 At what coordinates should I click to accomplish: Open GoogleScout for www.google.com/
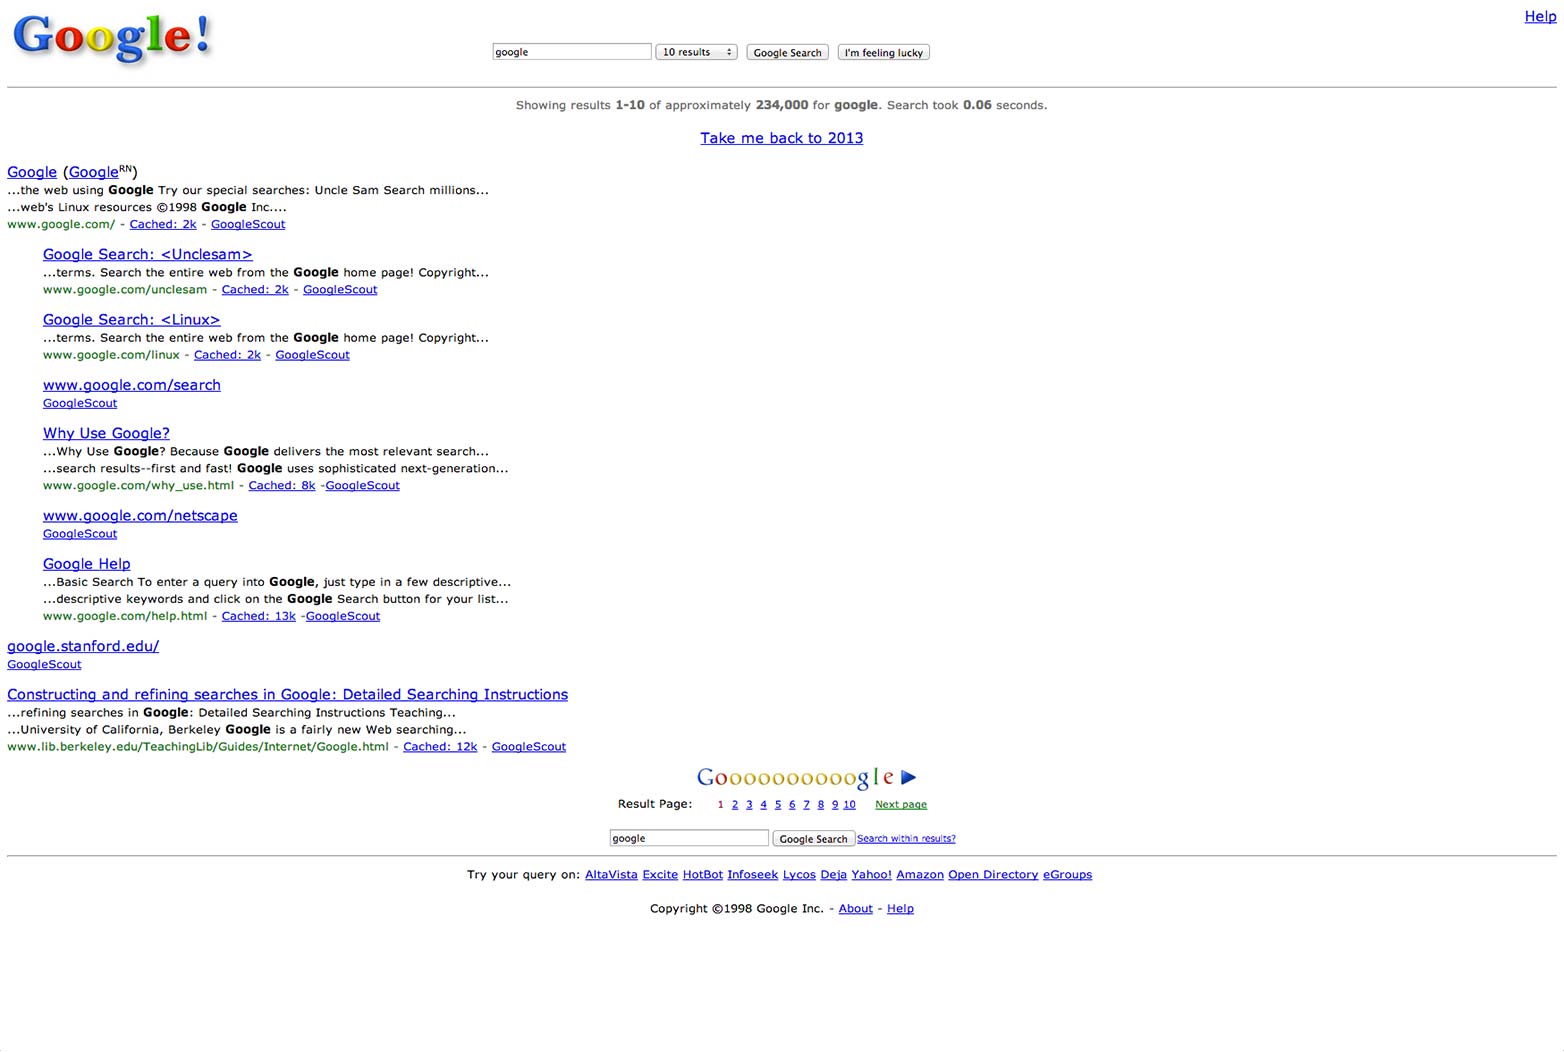tap(248, 224)
